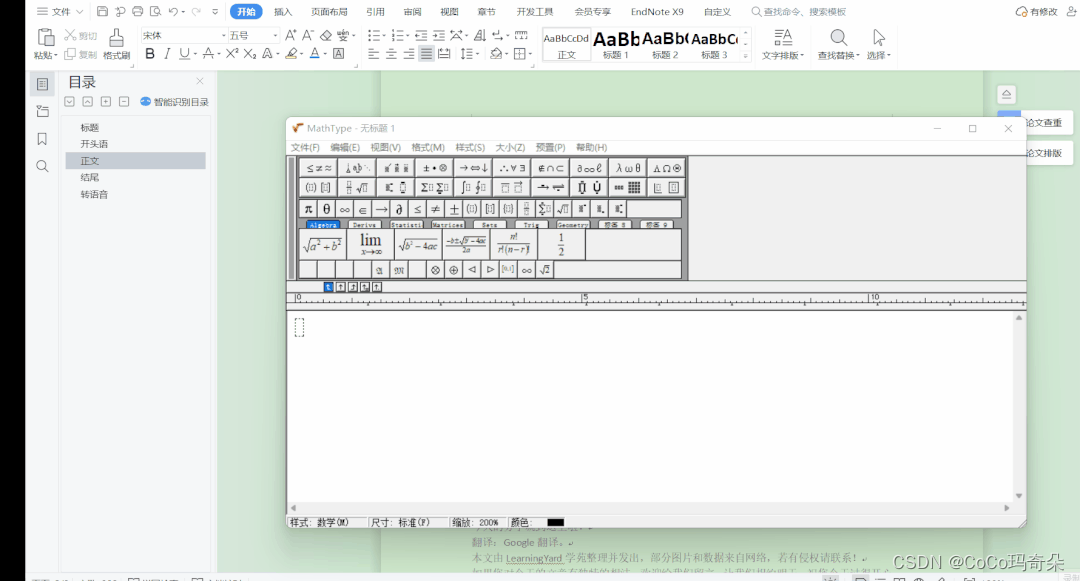Screen dimensions: 1080x581
Task: Click the text highlight color button
Action: click(292, 54)
